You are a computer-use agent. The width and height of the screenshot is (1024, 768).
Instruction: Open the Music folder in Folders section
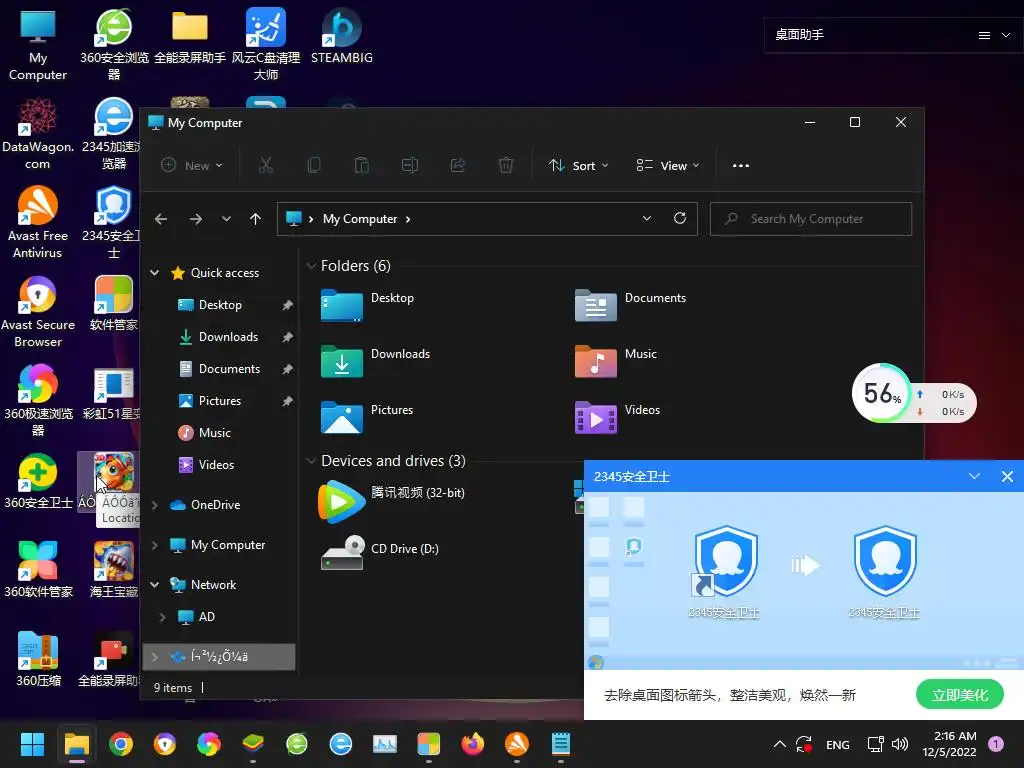tap(616, 361)
